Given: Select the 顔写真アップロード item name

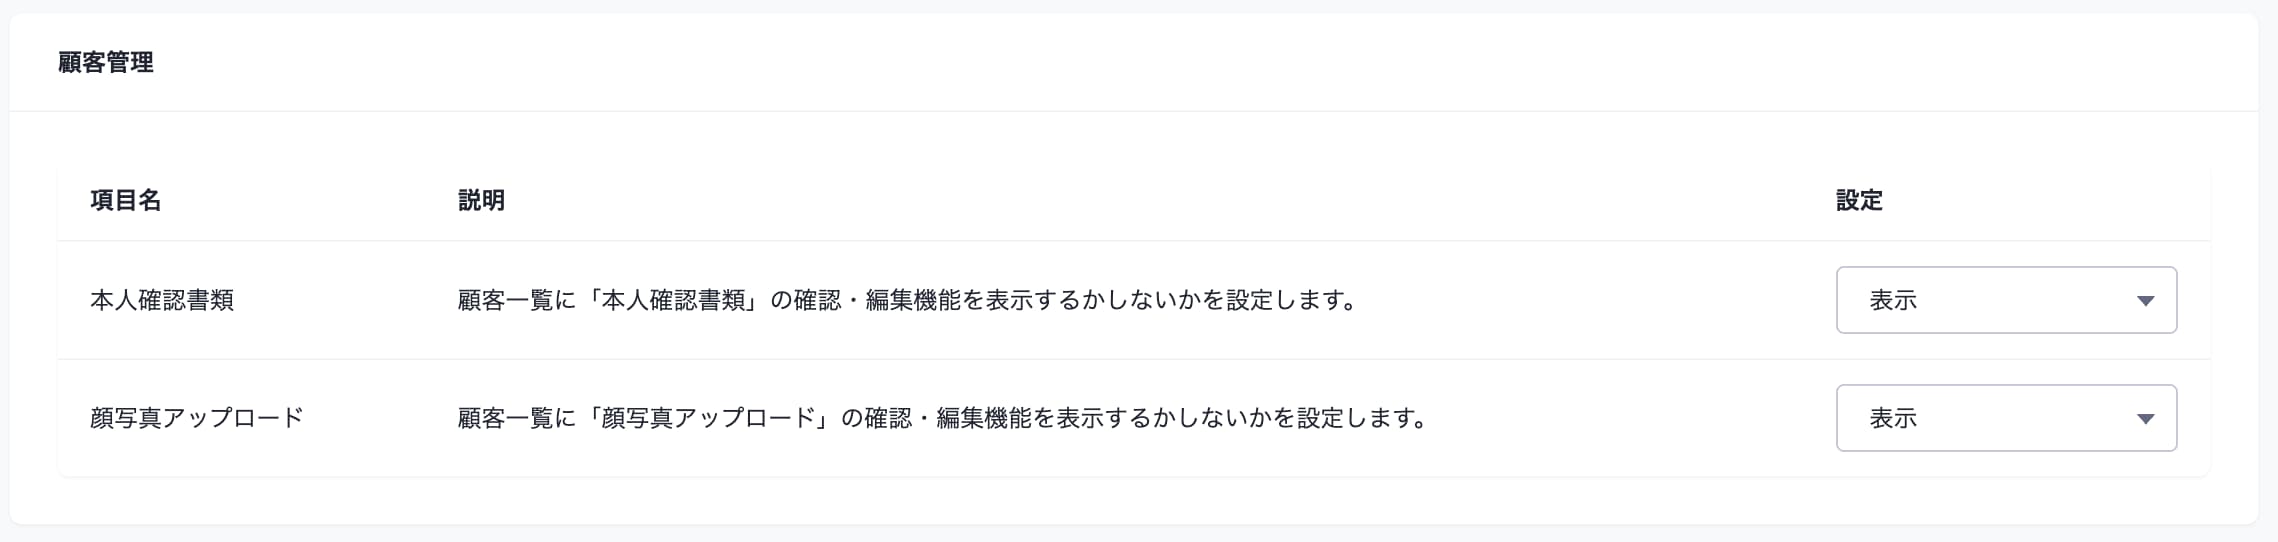Looking at the screenshot, I should pyautogui.click(x=197, y=418).
